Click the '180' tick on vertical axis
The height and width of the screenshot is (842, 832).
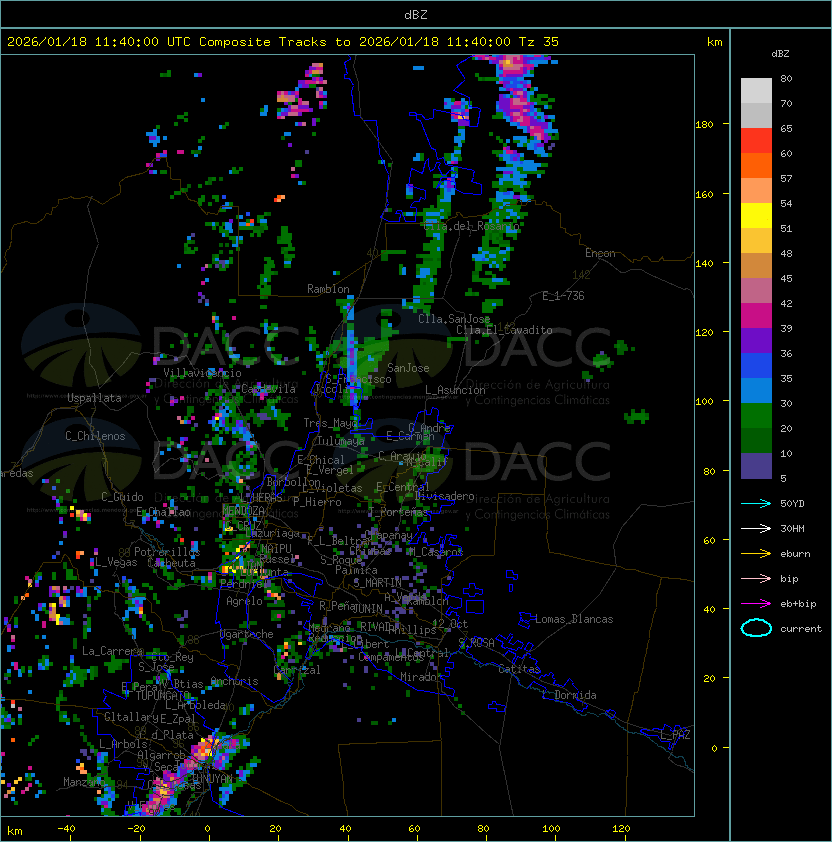coord(704,125)
